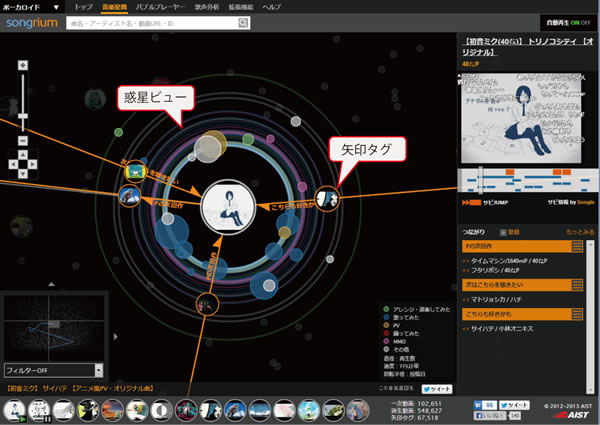Pan the map down with the arrow pad
600x425 pixels.
point(23,174)
